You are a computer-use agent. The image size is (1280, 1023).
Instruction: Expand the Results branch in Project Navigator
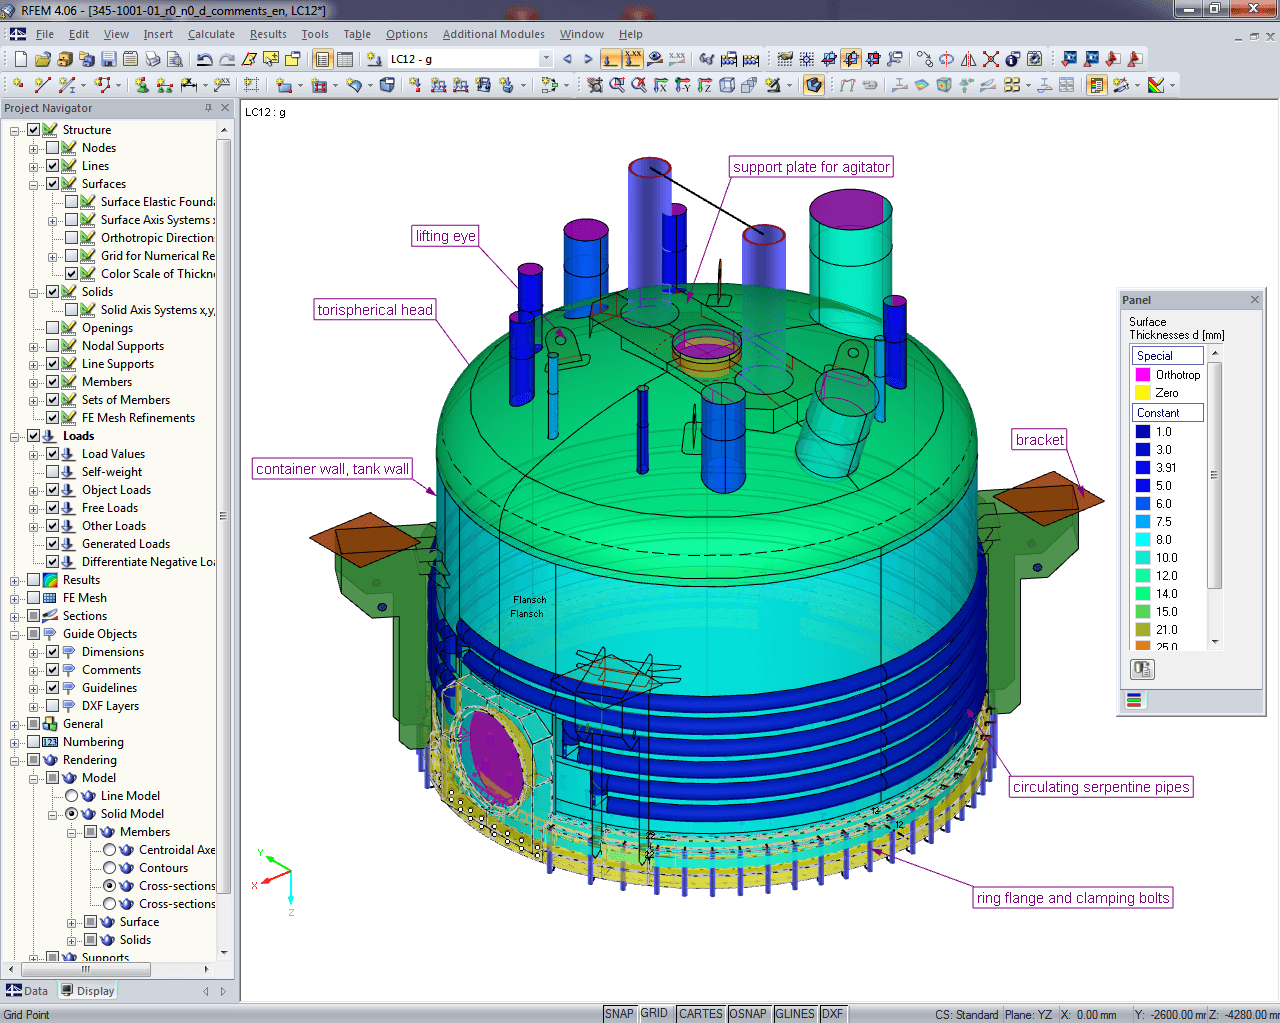(13, 579)
